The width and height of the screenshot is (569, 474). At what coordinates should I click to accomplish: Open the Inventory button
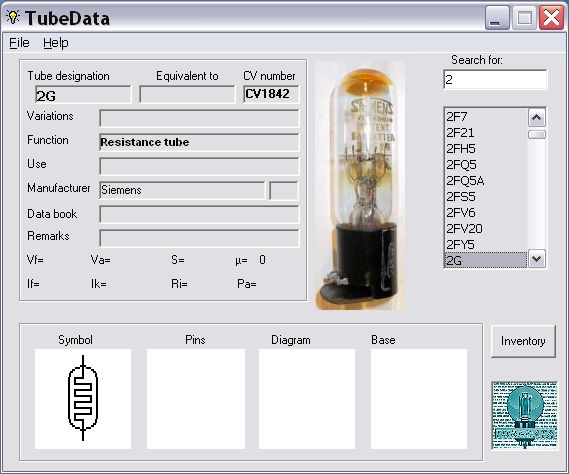click(x=523, y=341)
